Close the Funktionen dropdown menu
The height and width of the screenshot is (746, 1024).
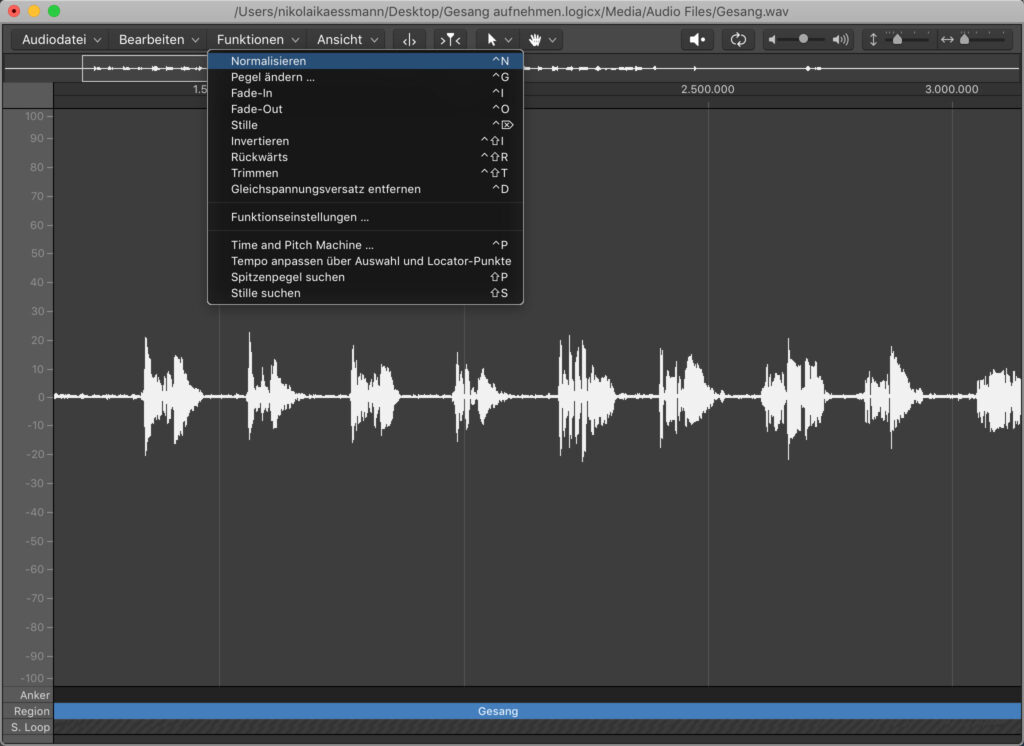[x=257, y=40]
